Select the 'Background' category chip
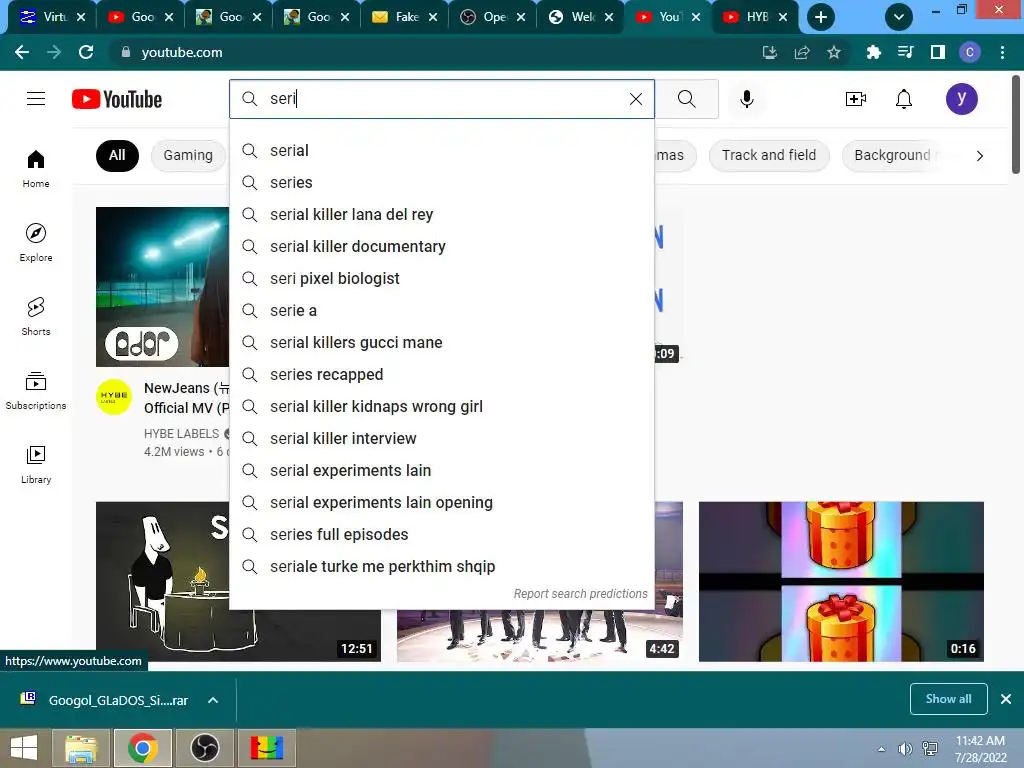1024x768 pixels. tap(892, 155)
